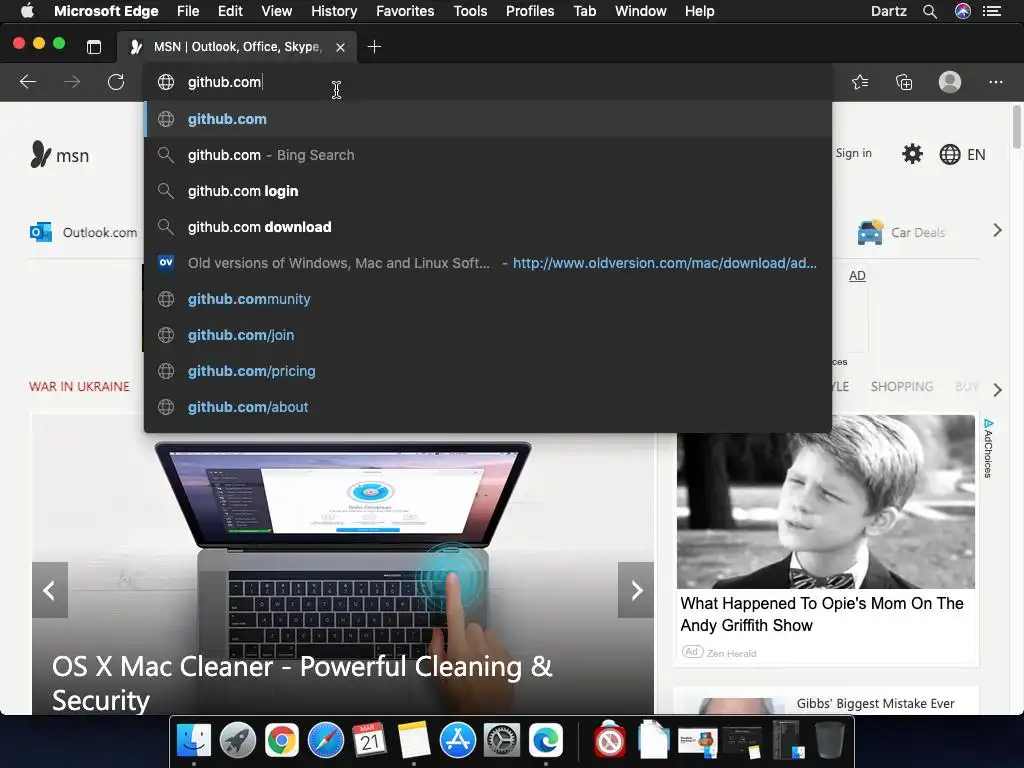Go back with the browser back arrow
Image resolution: width=1024 pixels, height=768 pixels.
click(27, 82)
